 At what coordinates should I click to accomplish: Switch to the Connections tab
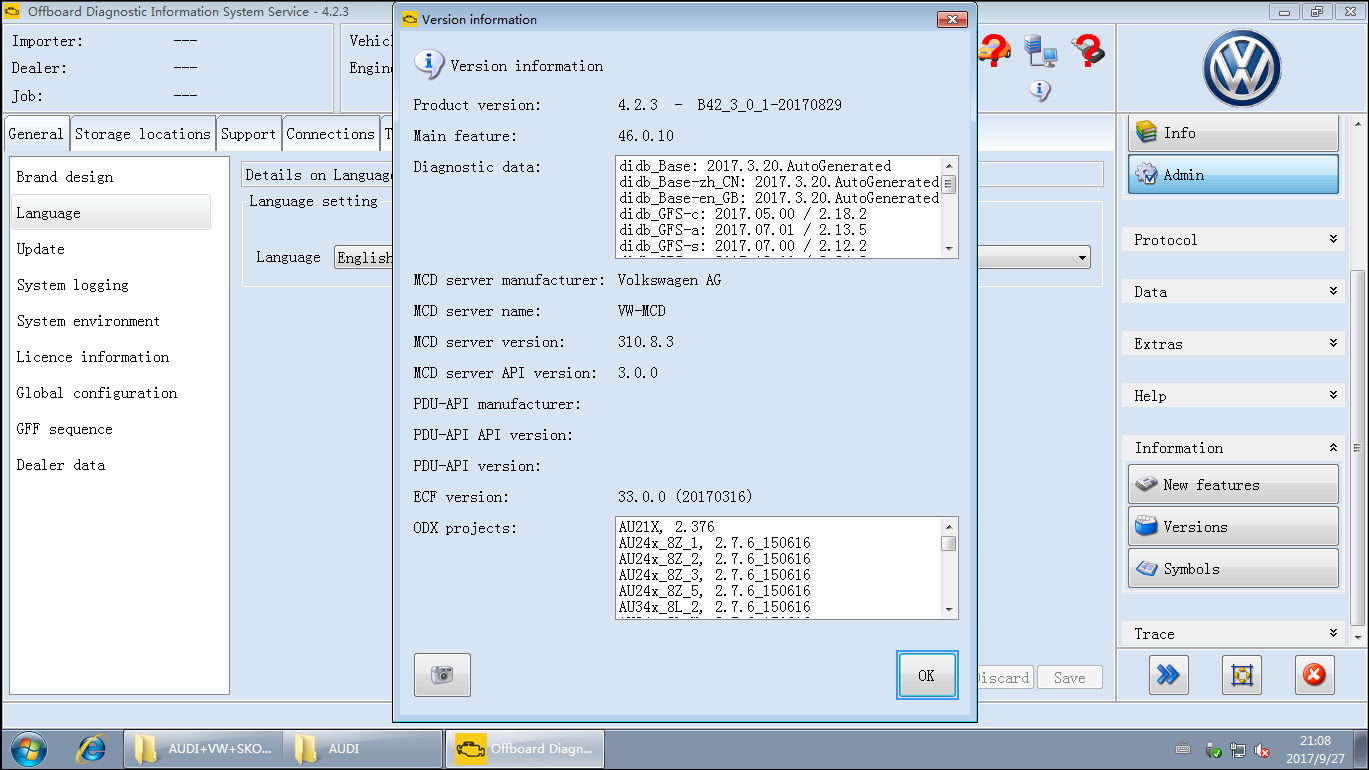(330, 133)
